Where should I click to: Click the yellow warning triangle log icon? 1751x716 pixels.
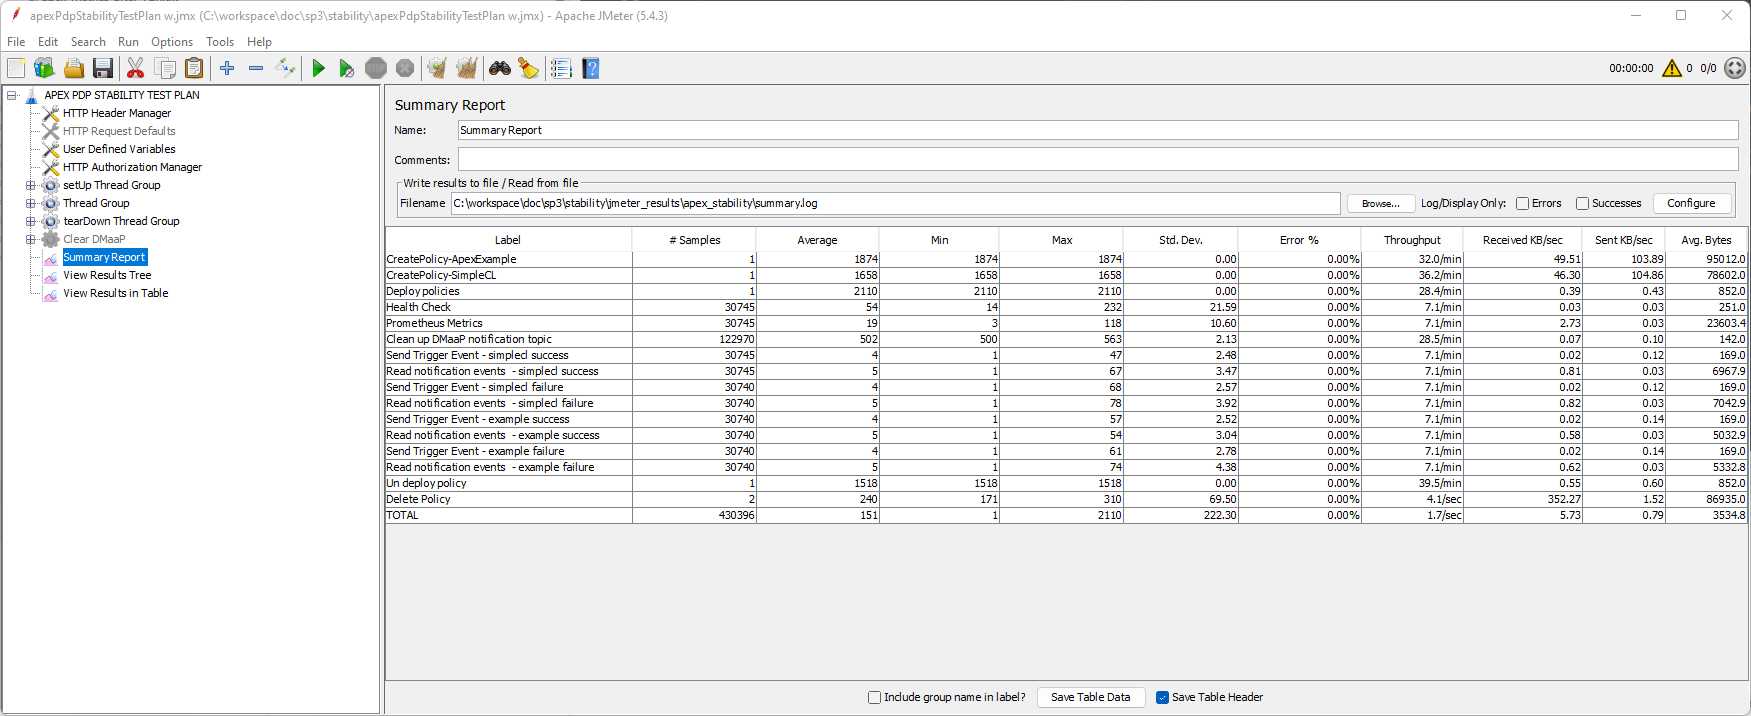[x=1672, y=68]
